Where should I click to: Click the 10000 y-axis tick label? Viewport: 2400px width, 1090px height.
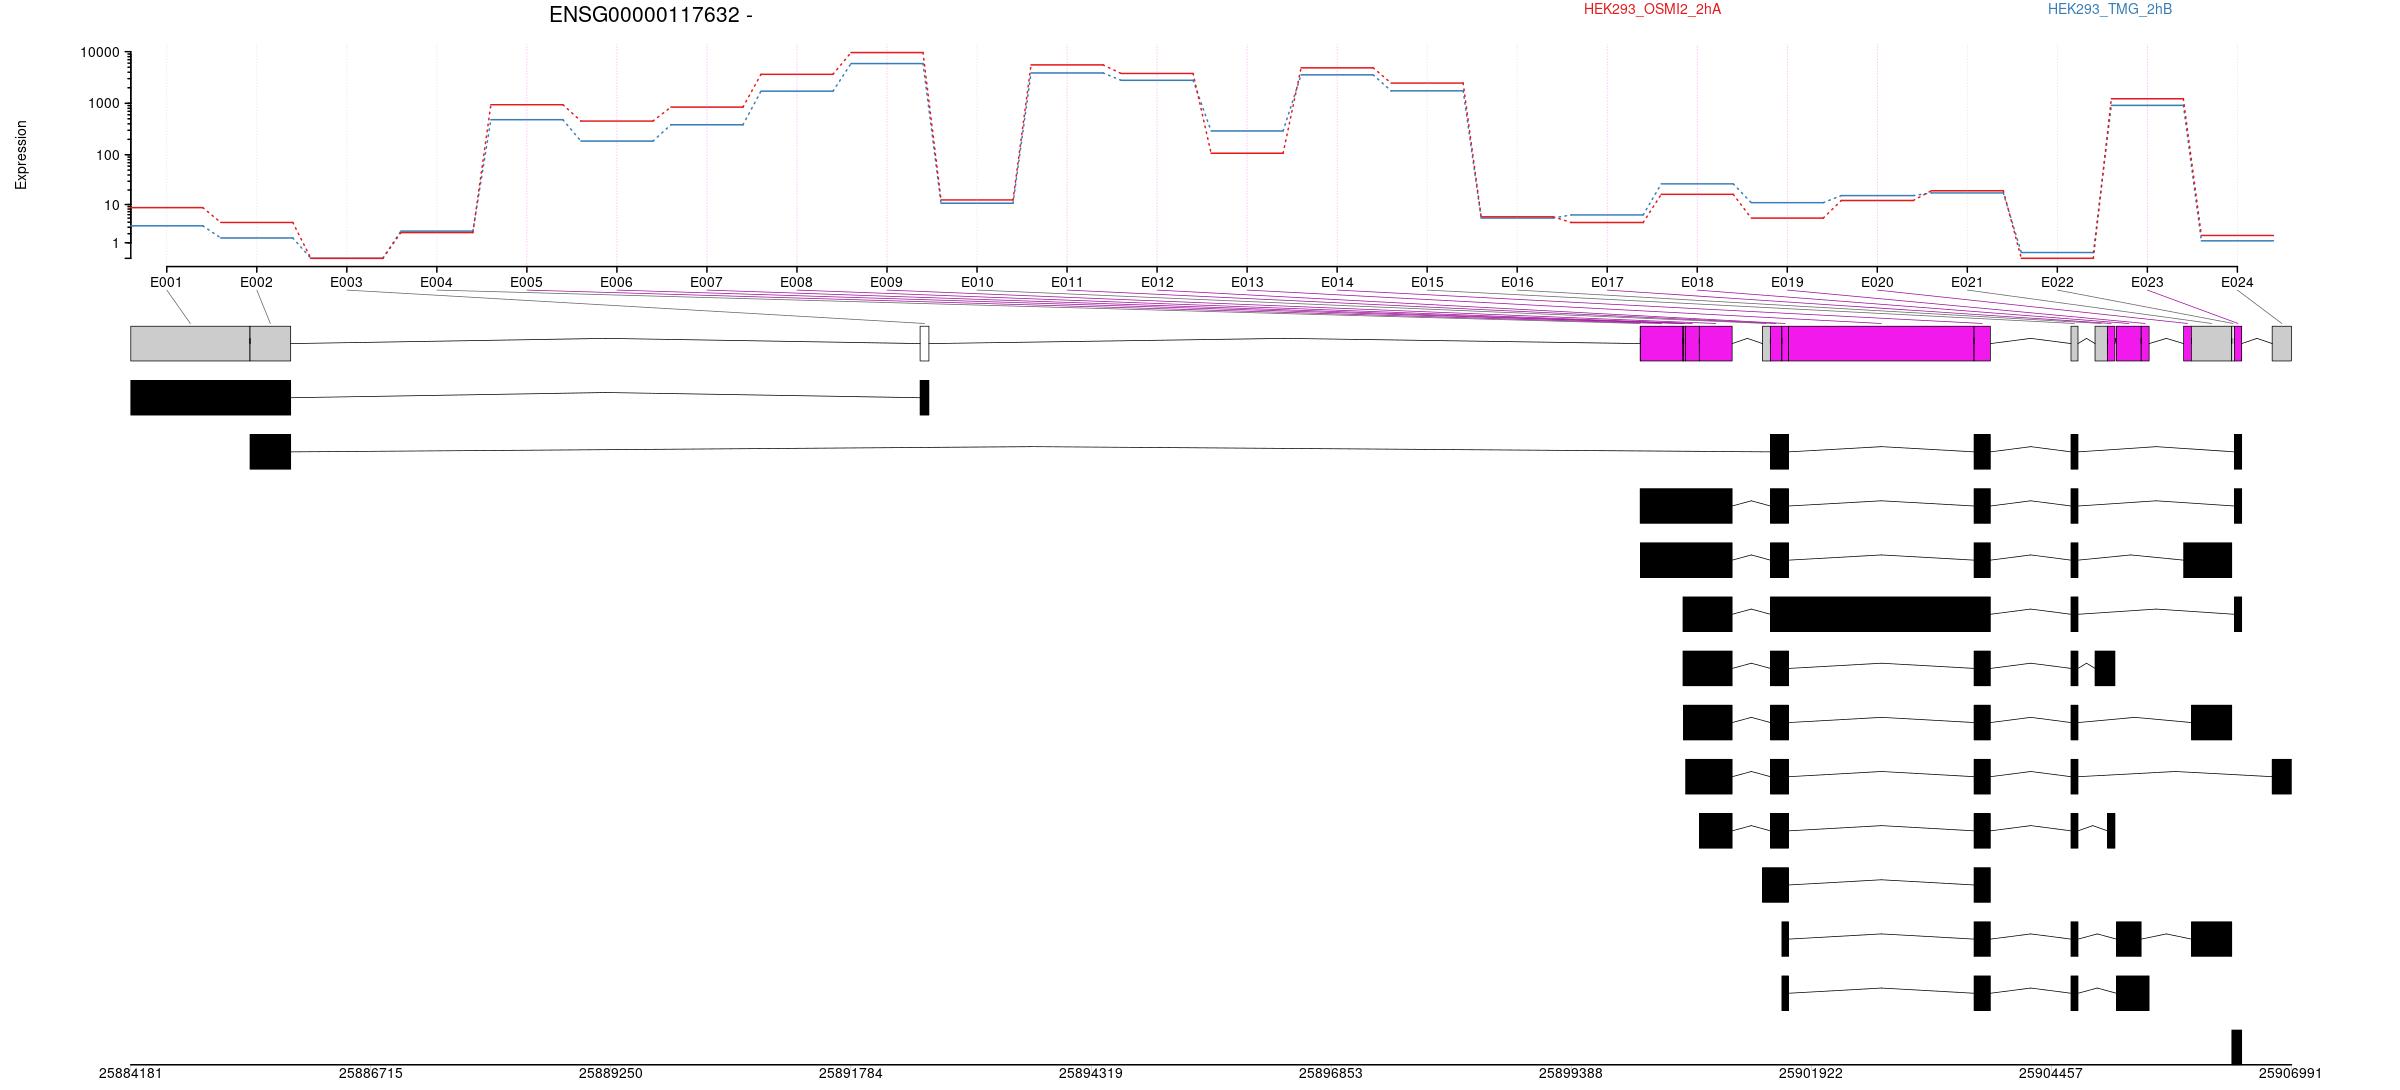click(x=99, y=53)
